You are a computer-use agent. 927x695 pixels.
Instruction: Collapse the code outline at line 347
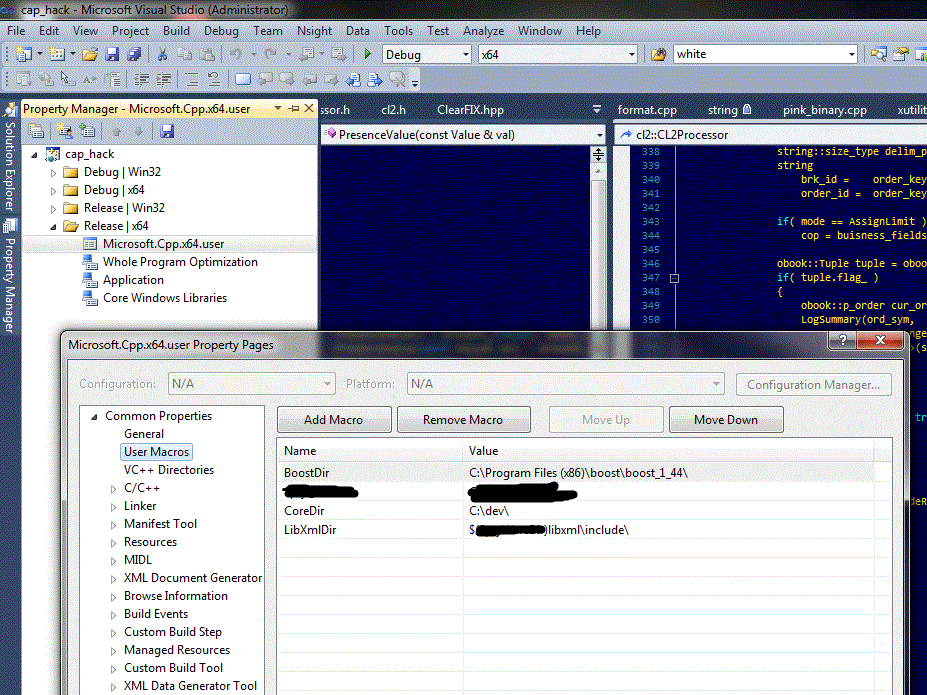point(674,278)
